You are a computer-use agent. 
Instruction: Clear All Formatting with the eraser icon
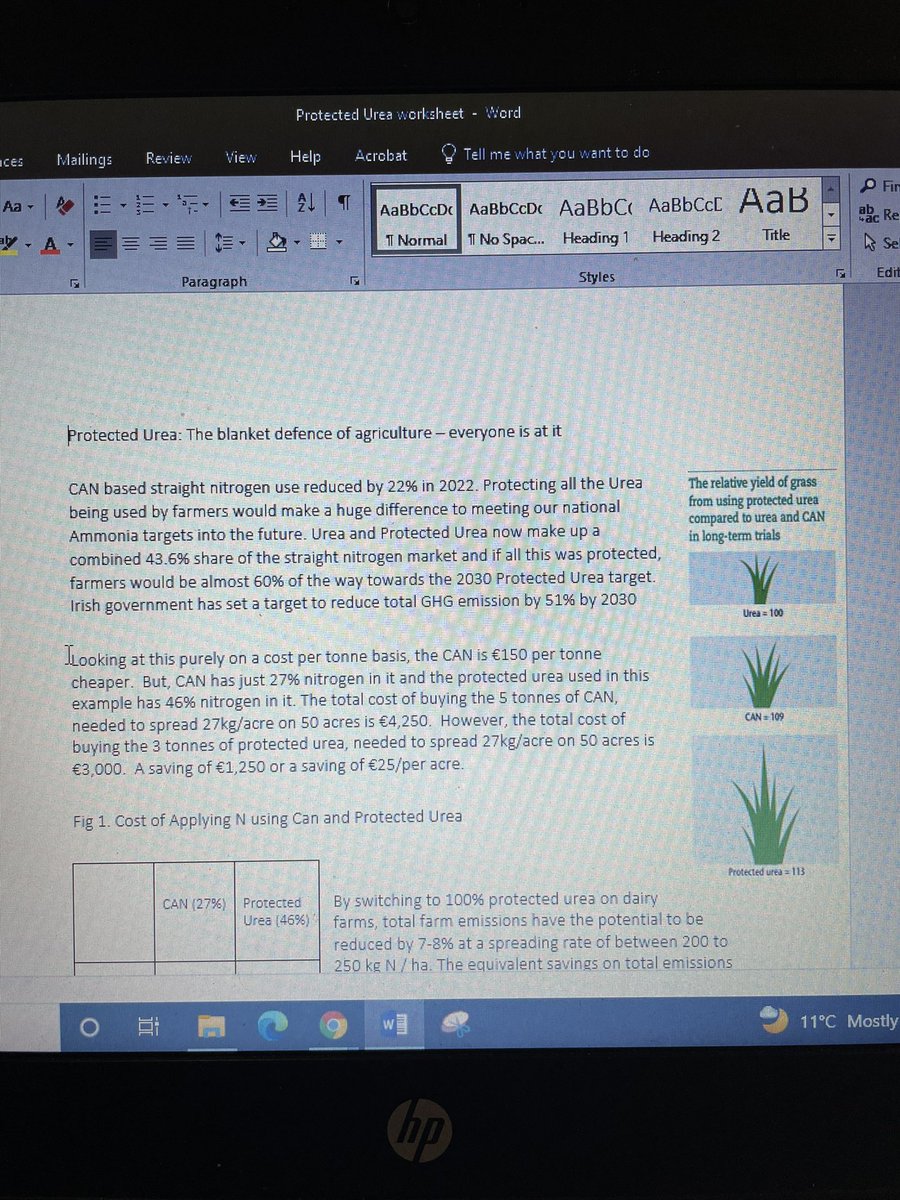click(65, 205)
